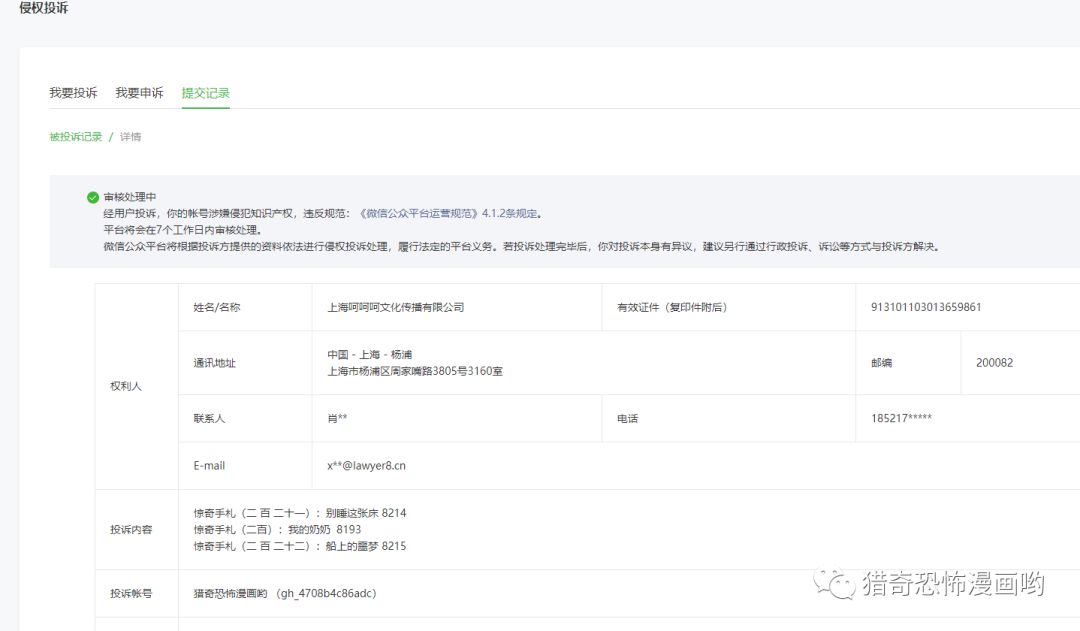The image size is (1080, 631).
Task: Click the 联系人 field label
Action: [x=209, y=419]
